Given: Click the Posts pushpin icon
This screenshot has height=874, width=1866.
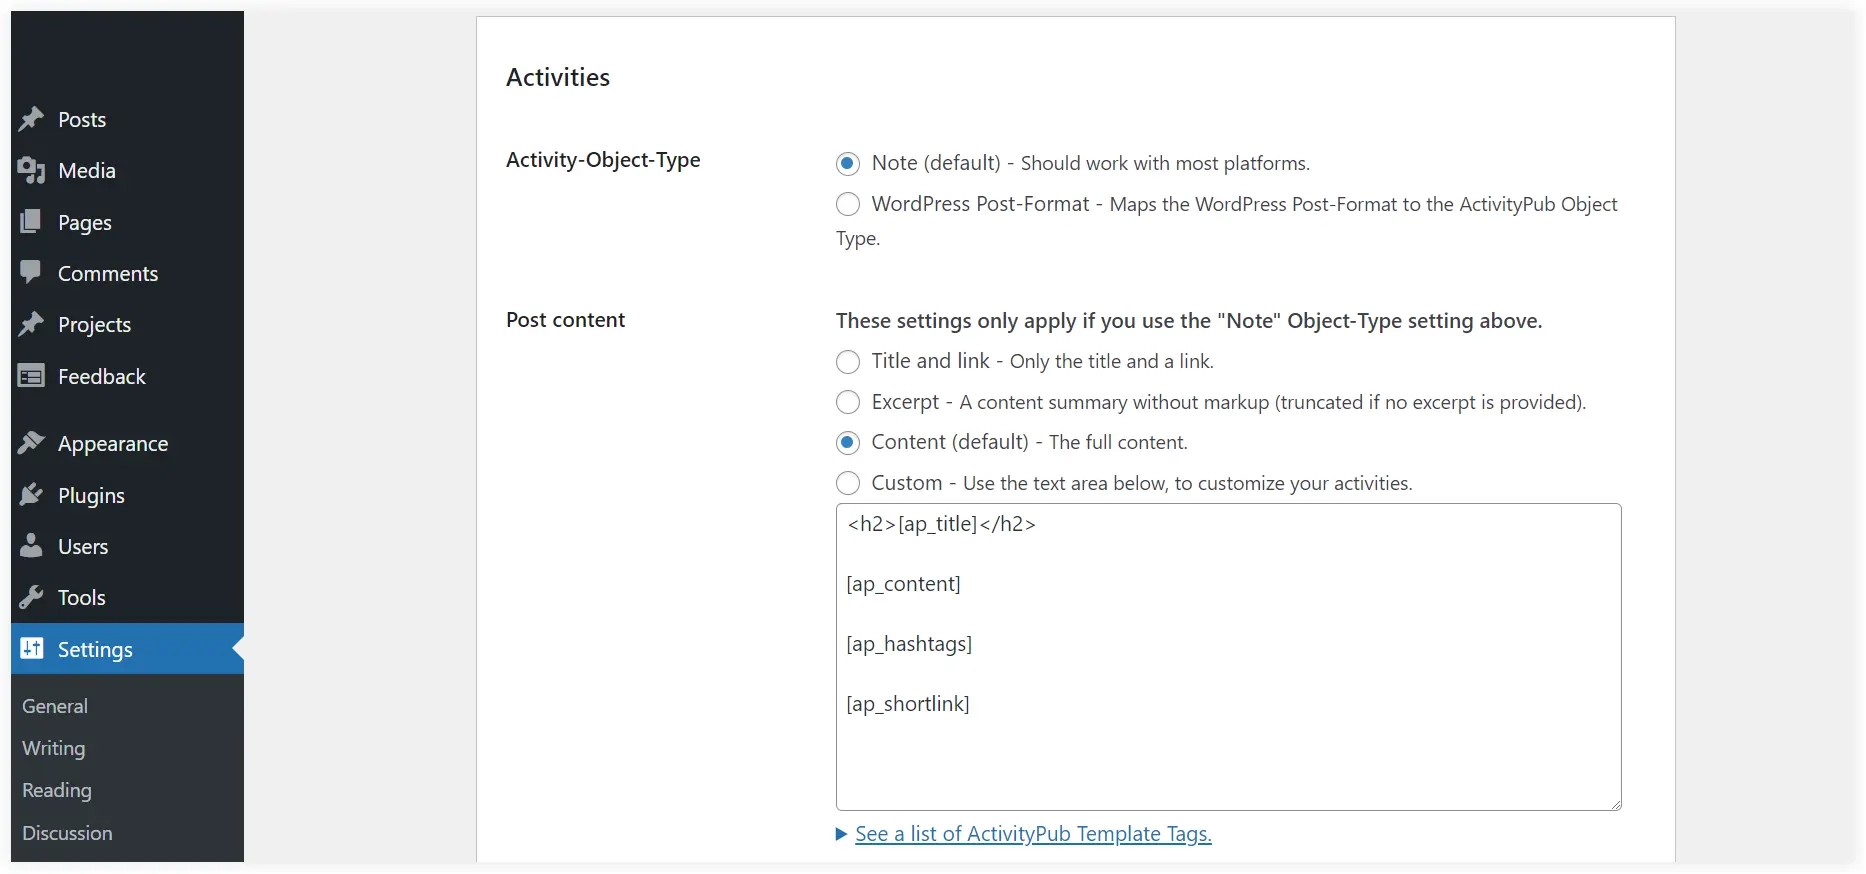Looking at the screenshot, I should point(31,119).
